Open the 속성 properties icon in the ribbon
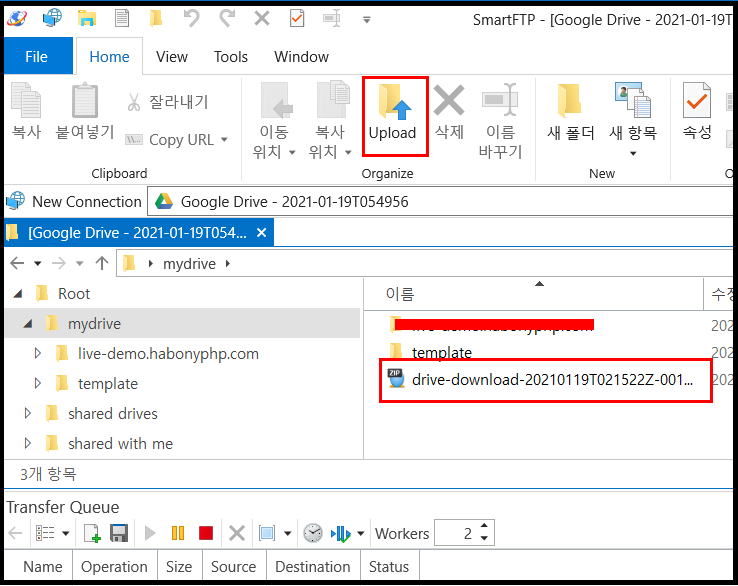This screenshot has height=586, width=738. coord(697,100)
